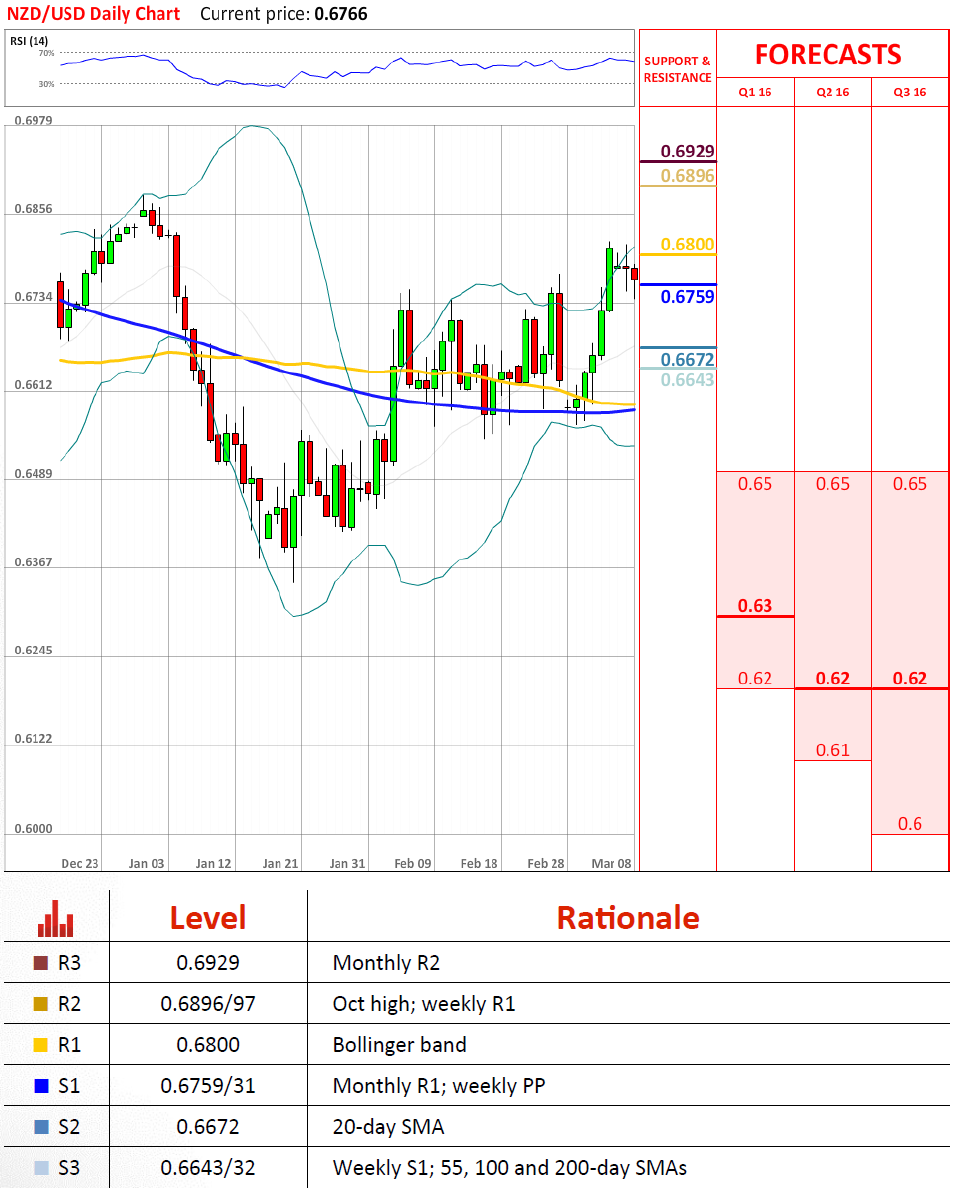The height and width of the screenshot is (1188, 966).
Task: Click the Monthly R1; weekly PP rationale
Action: click(x=439, y=1085)
